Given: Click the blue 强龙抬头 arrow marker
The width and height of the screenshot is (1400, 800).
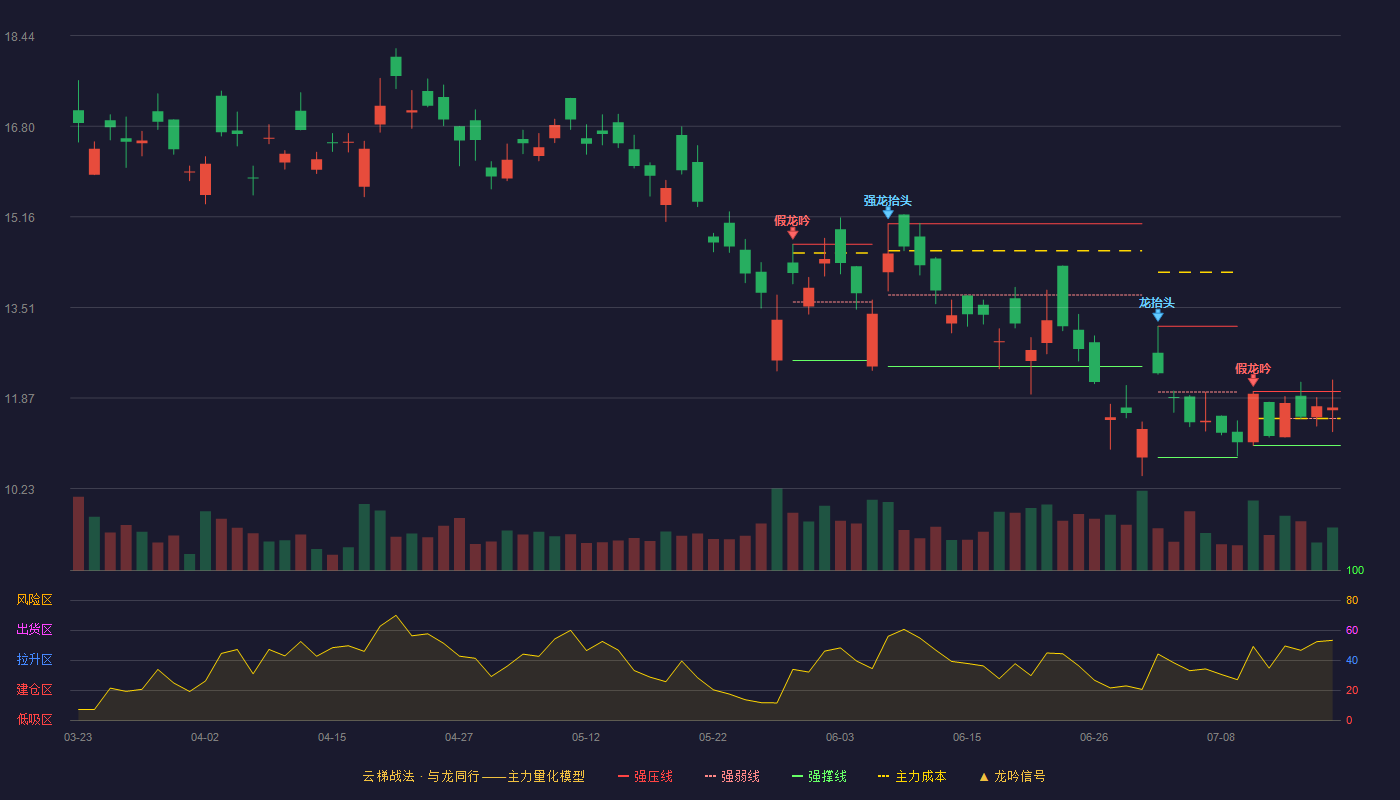Looking at the screenshot, I should 888,212.
